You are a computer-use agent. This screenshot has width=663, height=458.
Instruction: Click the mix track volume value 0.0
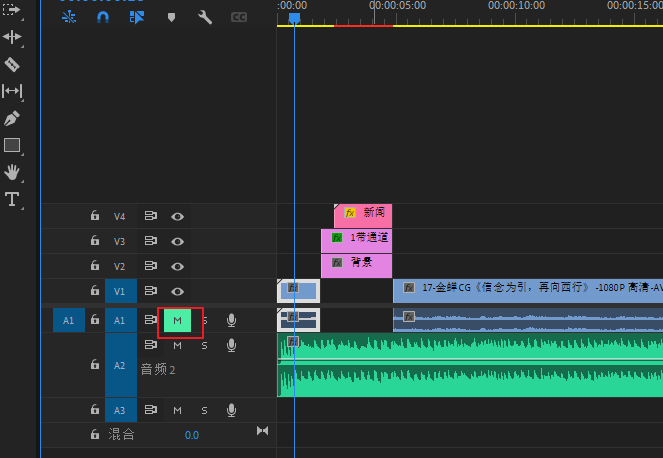(191, 435)
